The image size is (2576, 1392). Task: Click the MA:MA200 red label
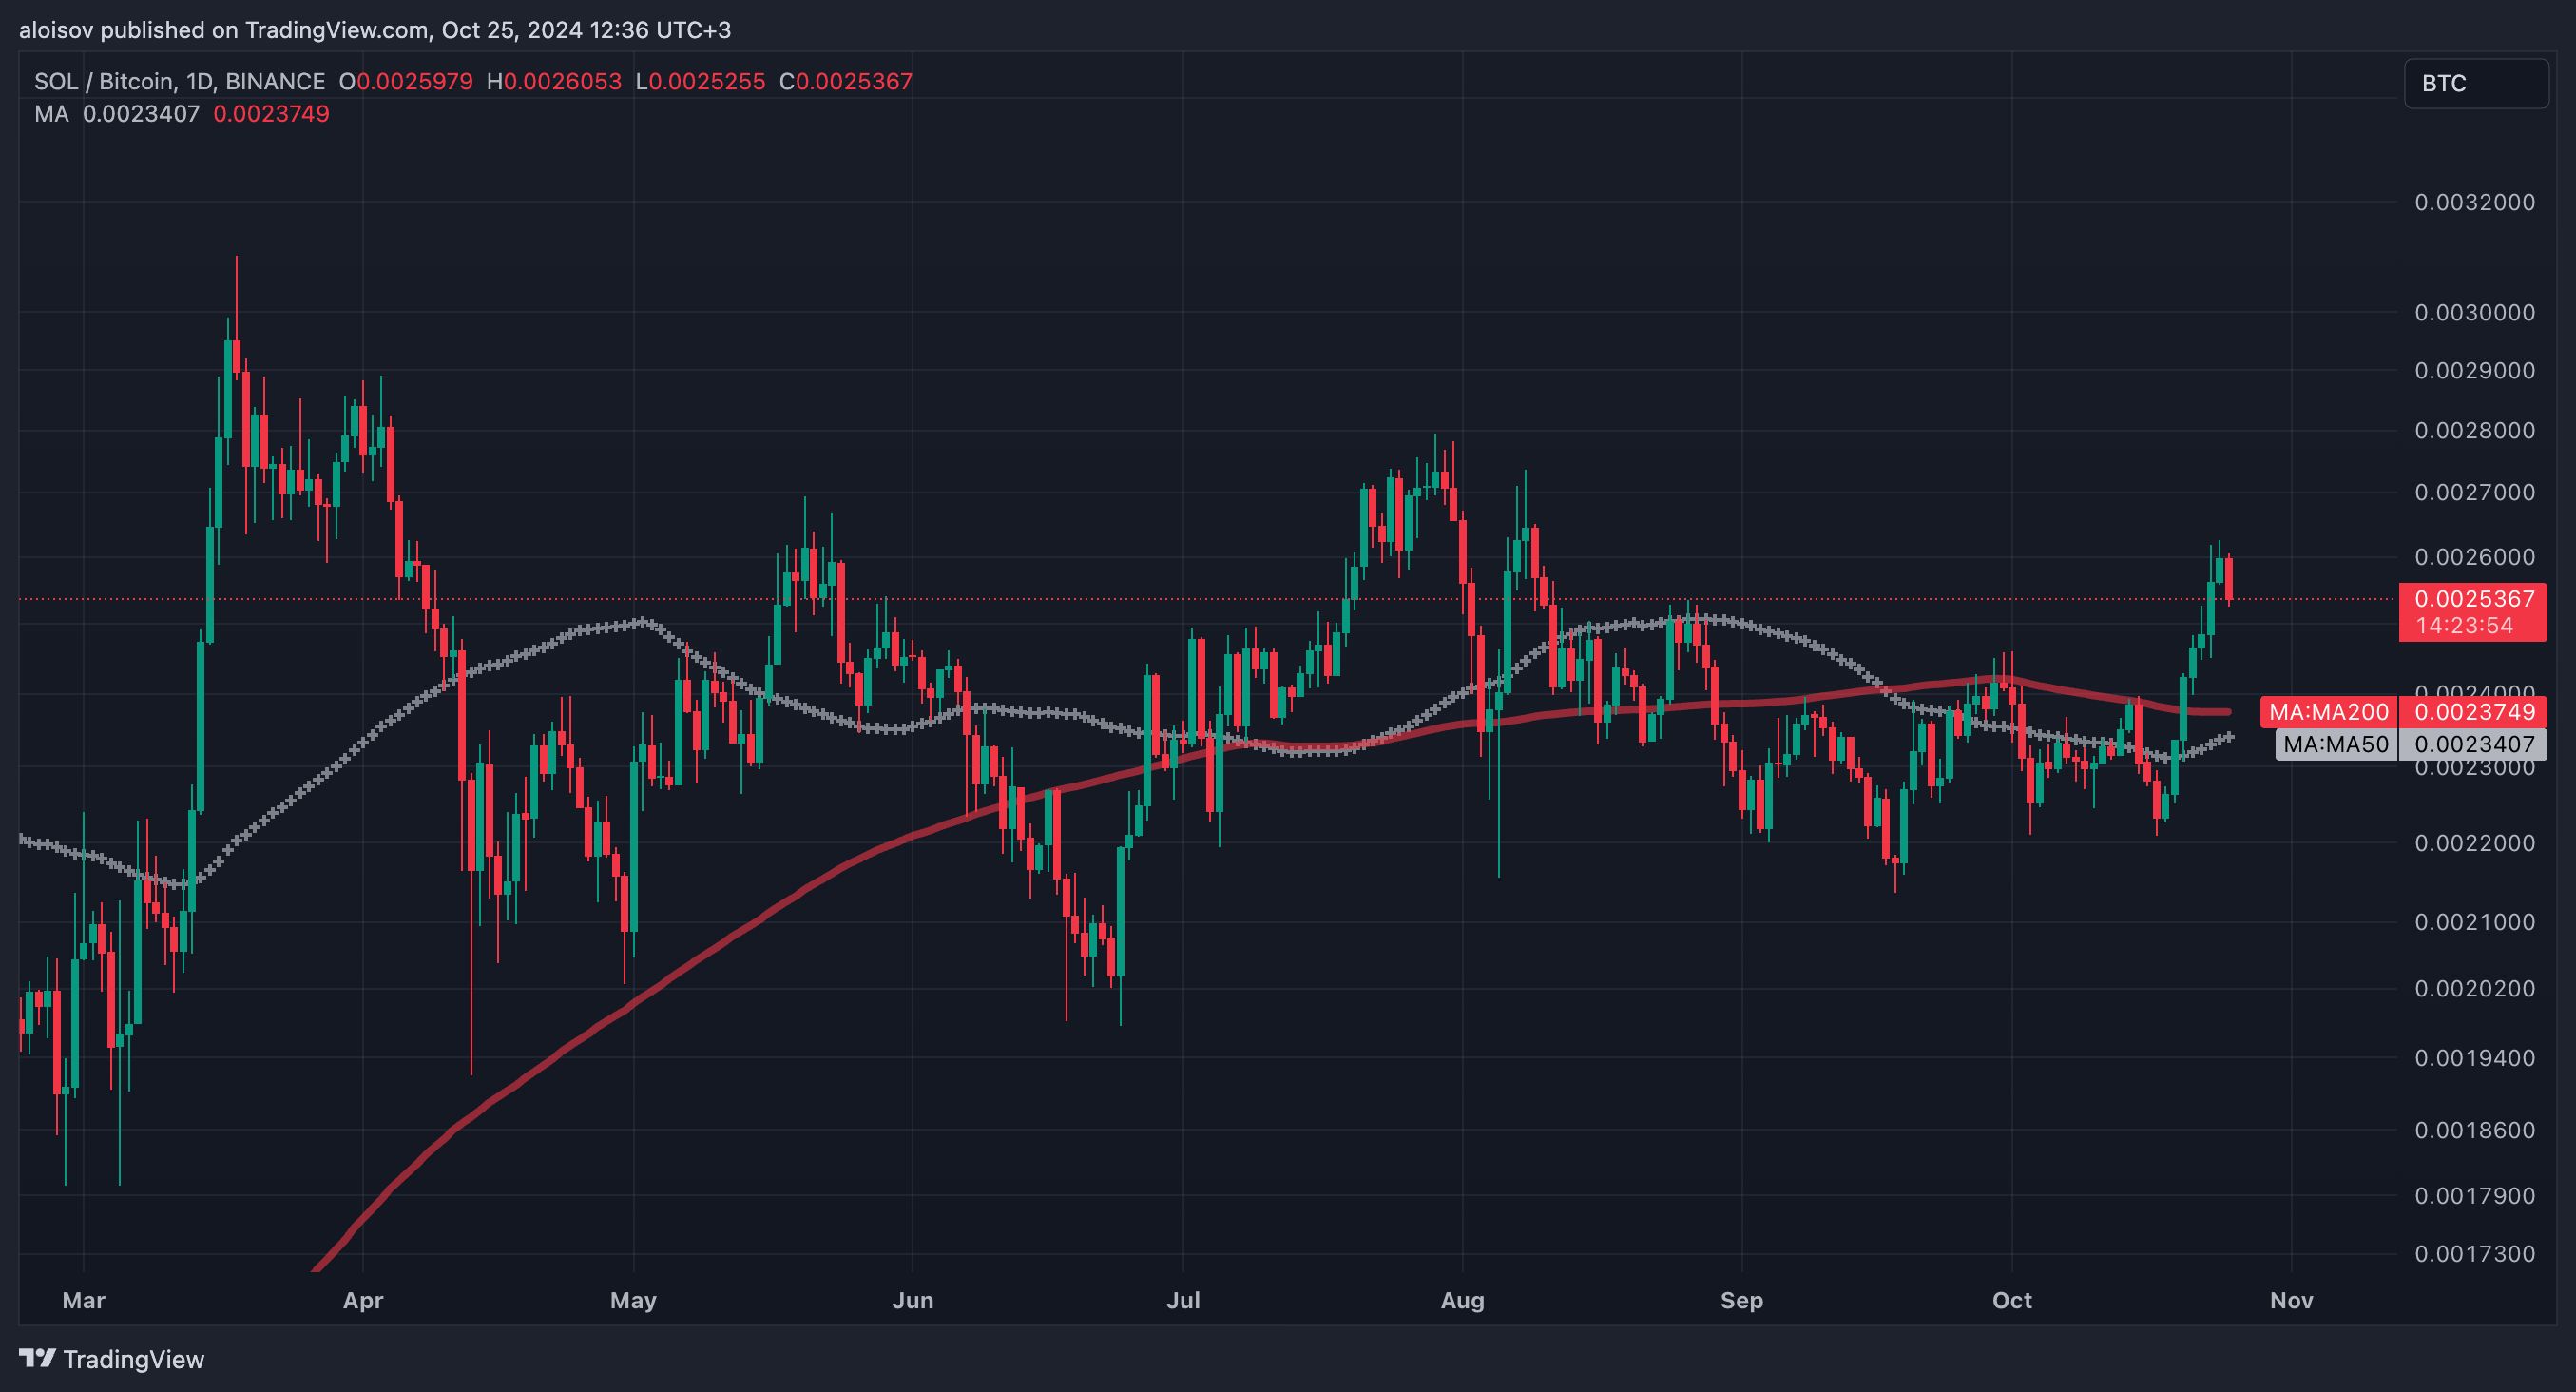coord(2328,712)
